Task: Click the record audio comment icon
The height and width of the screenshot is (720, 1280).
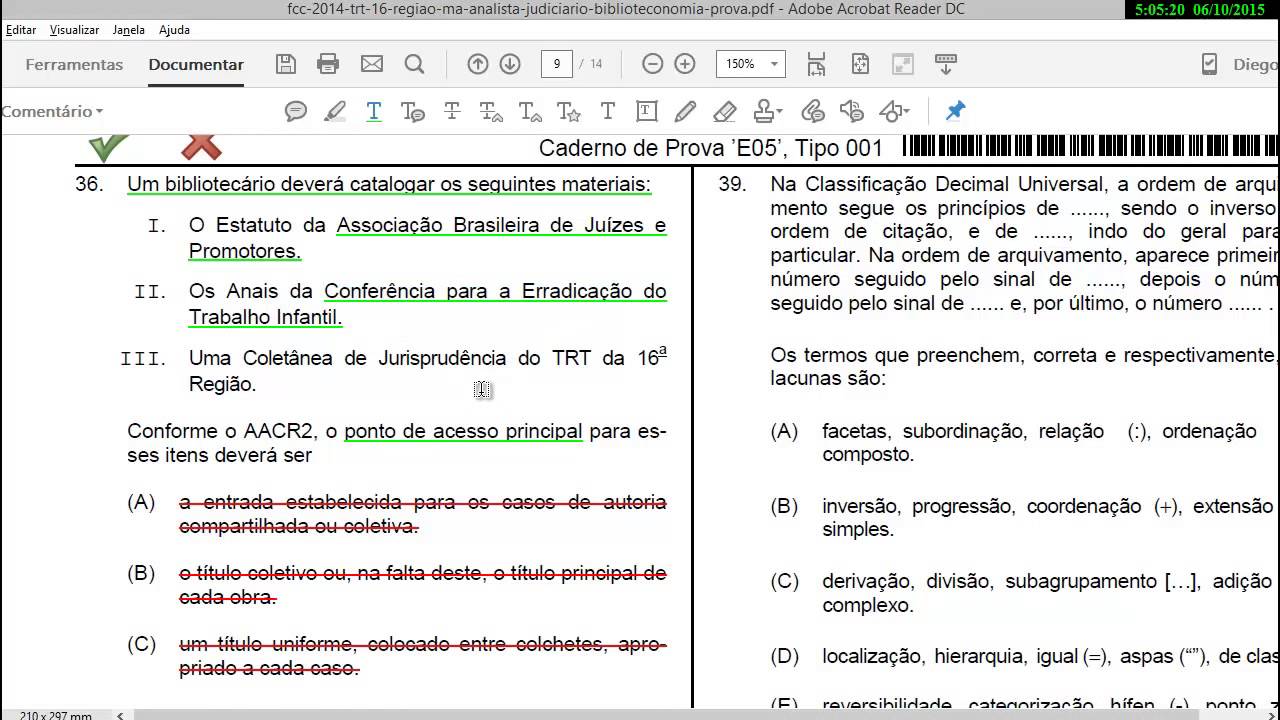Action: 852,111
